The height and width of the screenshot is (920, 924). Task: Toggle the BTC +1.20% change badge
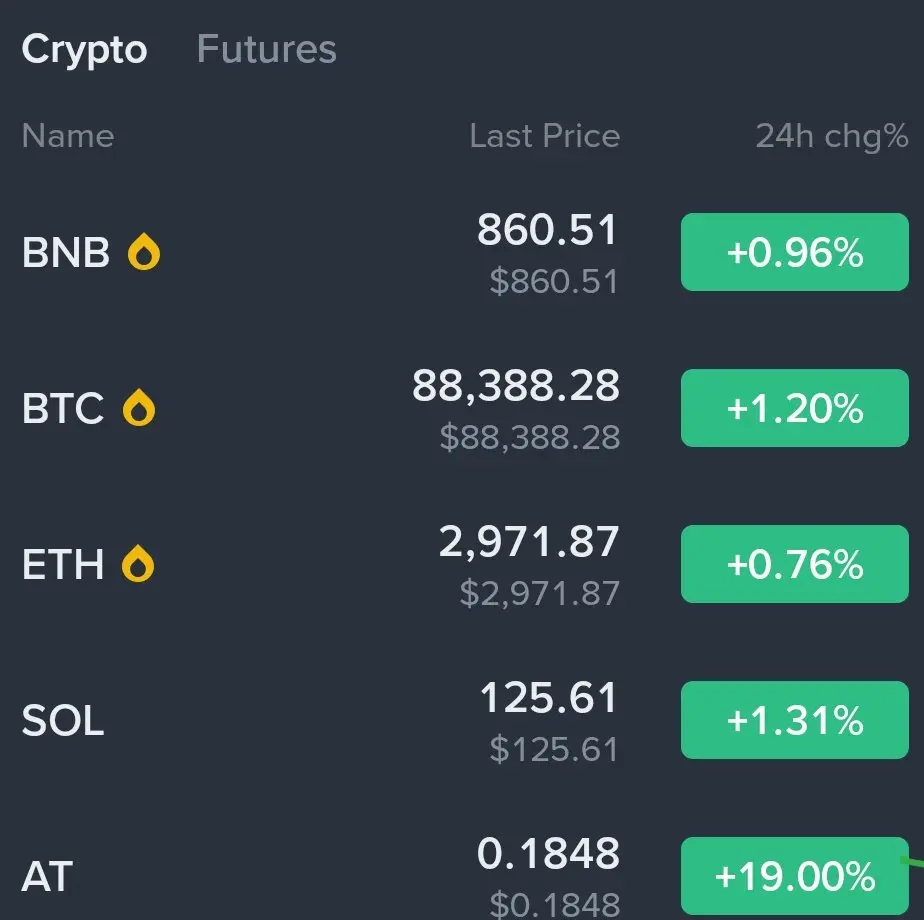tap(795, 408)
